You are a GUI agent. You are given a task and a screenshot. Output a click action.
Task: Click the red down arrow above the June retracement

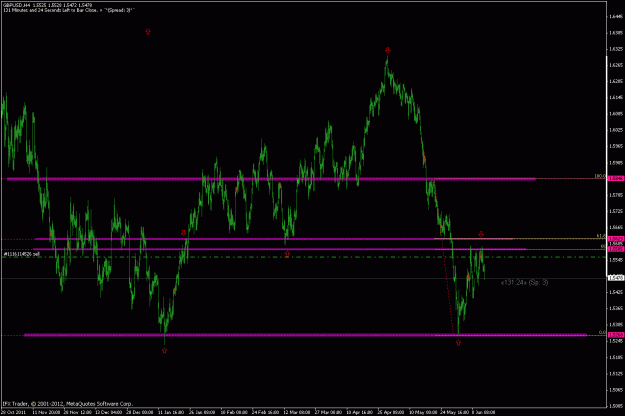tap(481, 234)
